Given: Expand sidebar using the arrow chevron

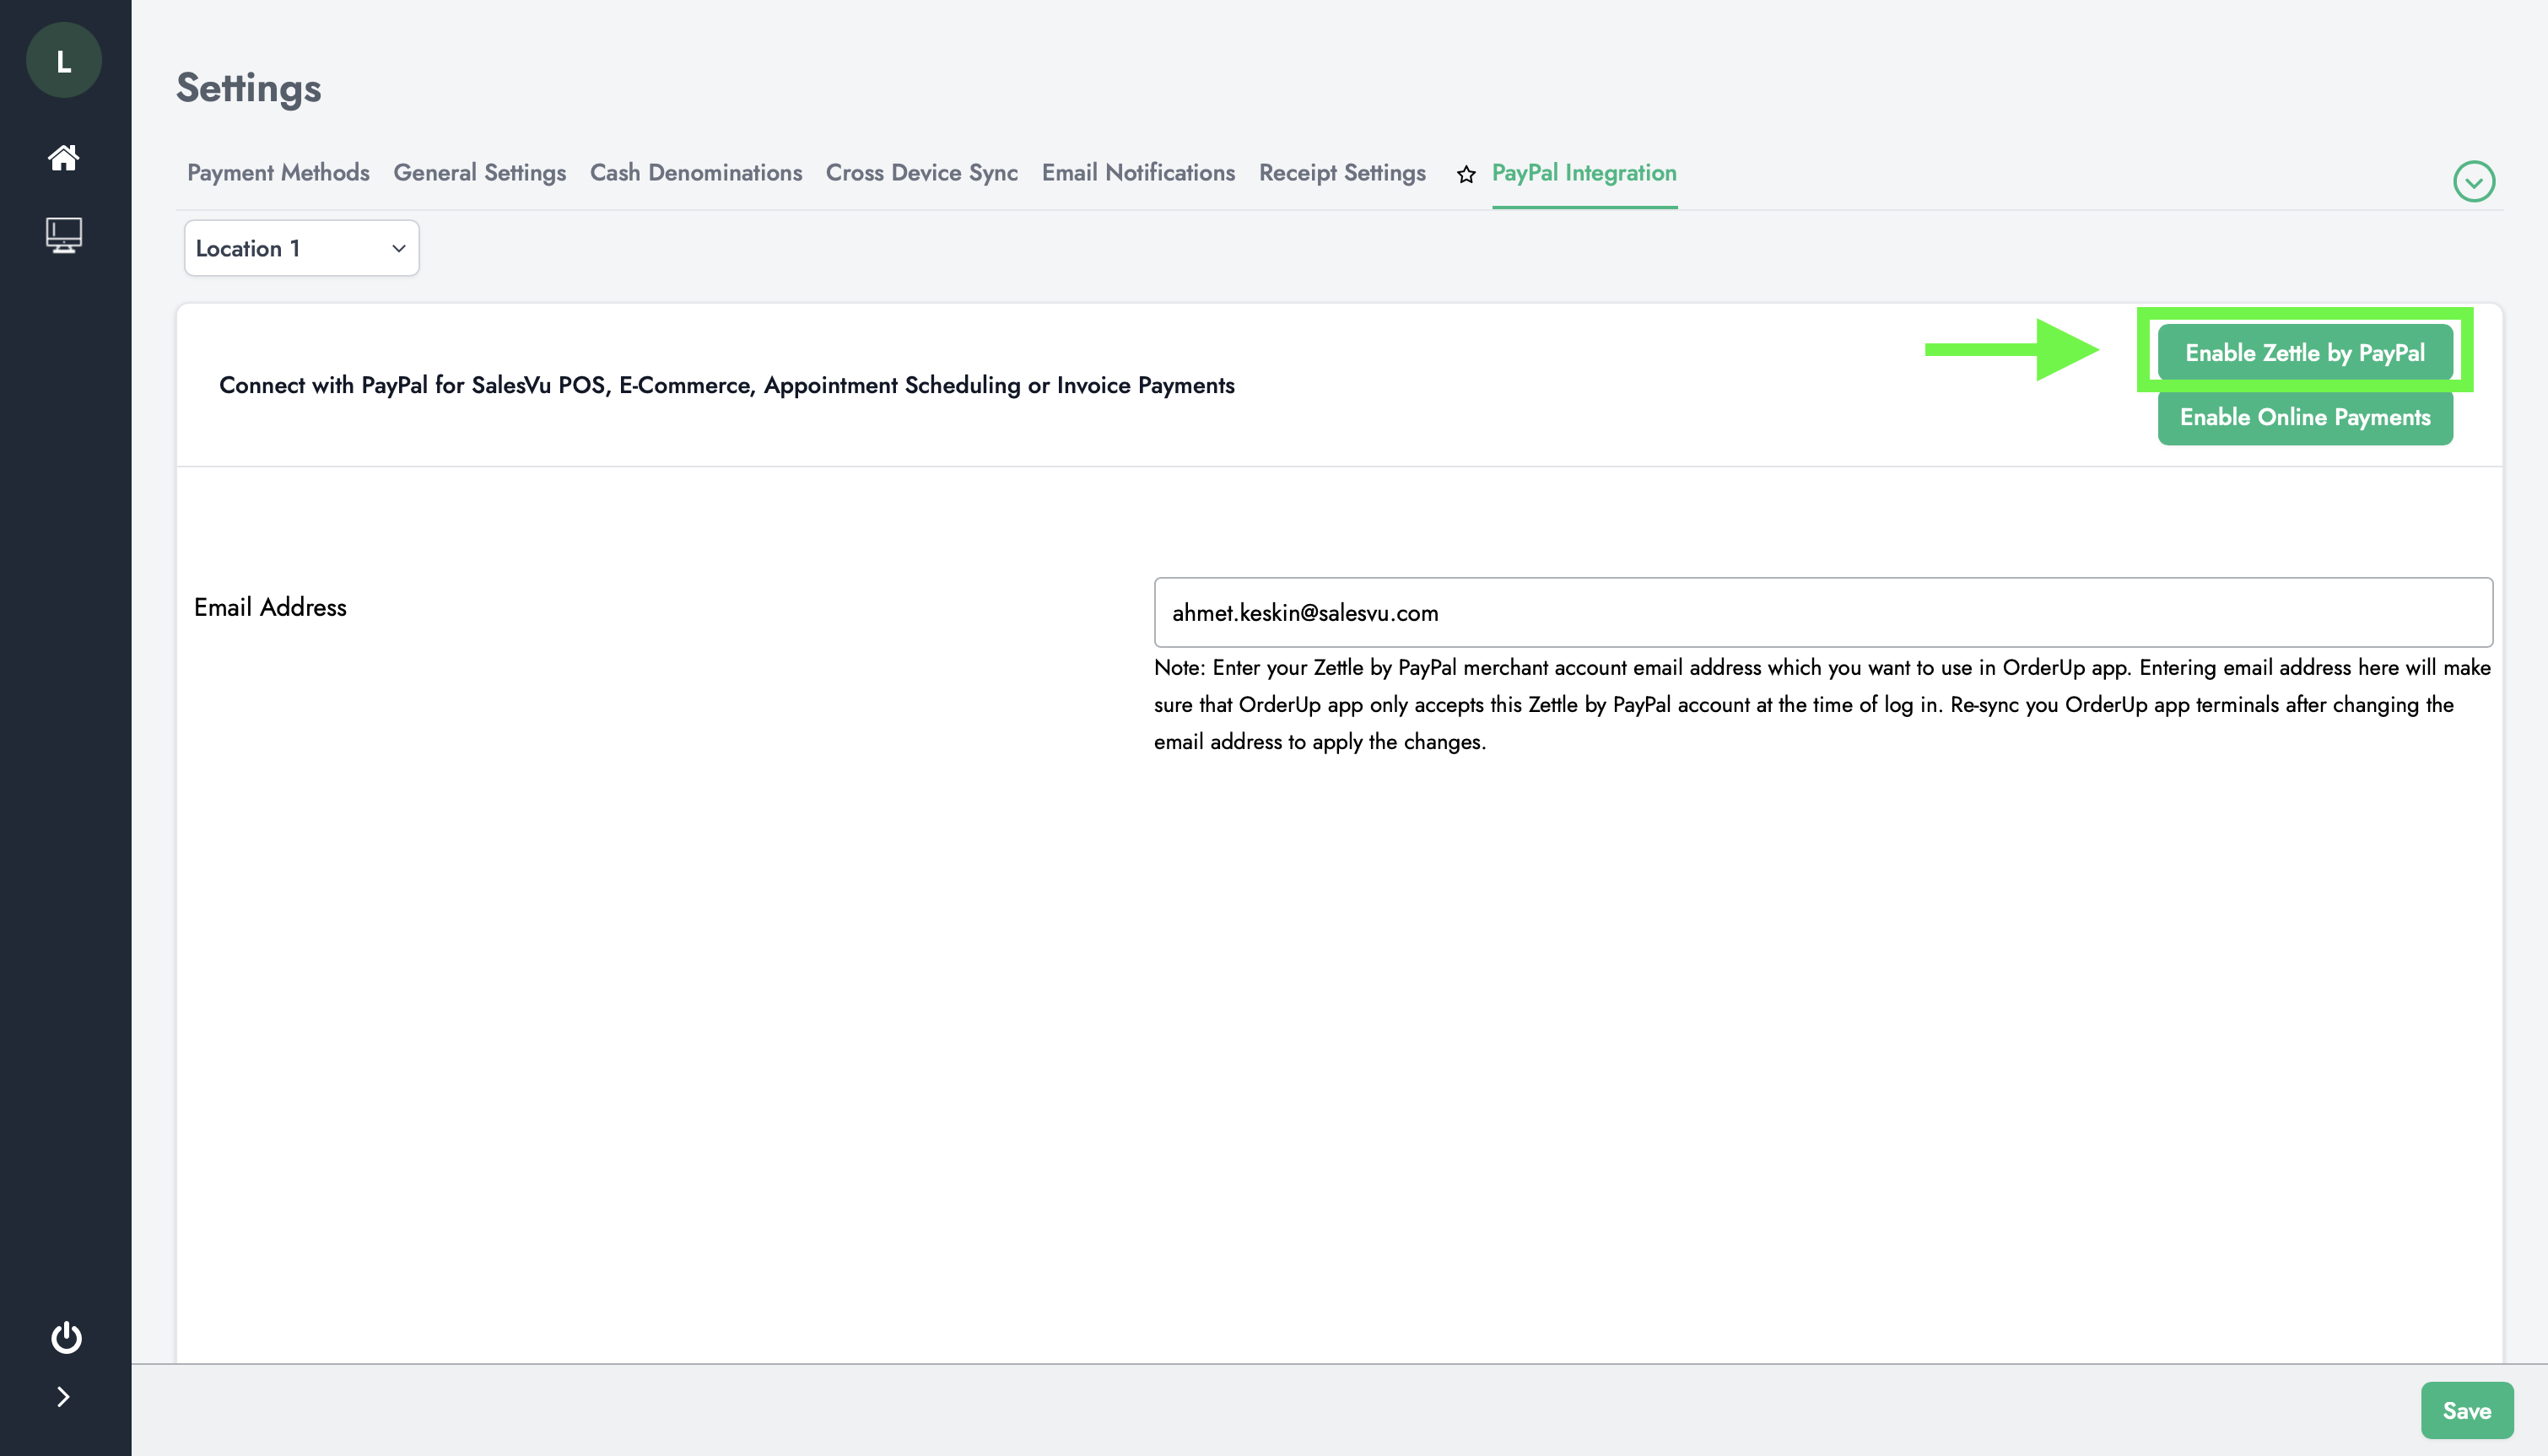Looking at the screenshot, I should (63, 1396).
